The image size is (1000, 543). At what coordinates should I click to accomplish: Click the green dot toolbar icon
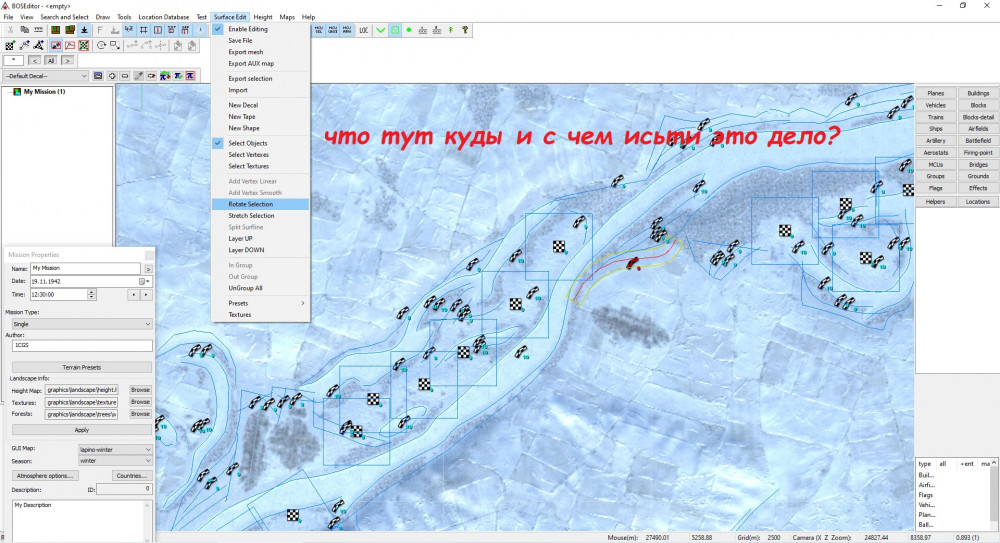(x=409, y=30)
